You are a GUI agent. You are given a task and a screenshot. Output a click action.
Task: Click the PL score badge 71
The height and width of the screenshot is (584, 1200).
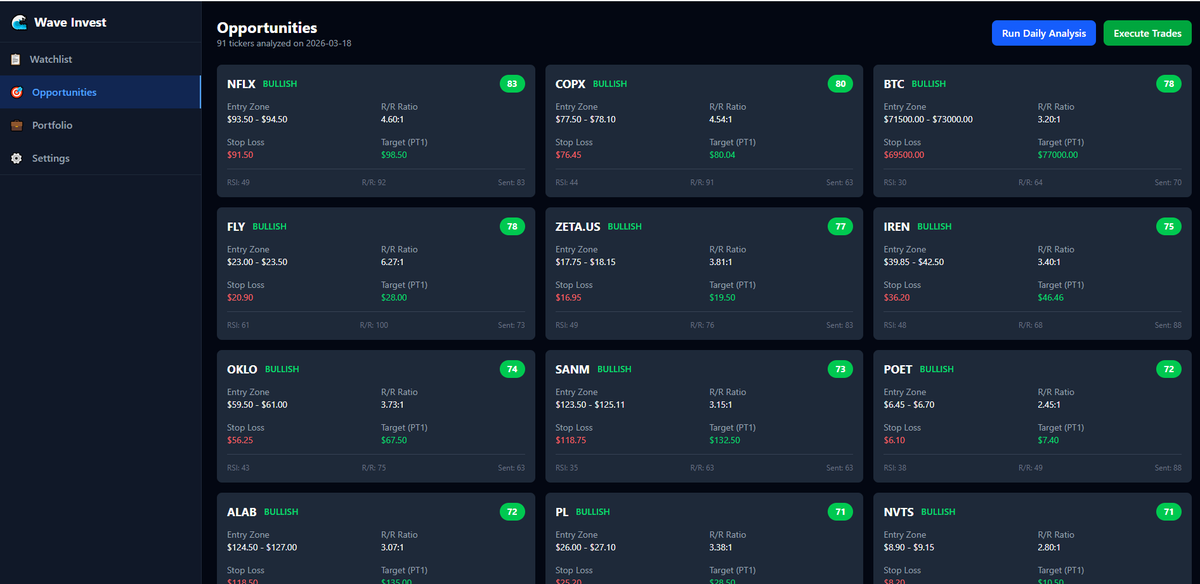(841, 512)
